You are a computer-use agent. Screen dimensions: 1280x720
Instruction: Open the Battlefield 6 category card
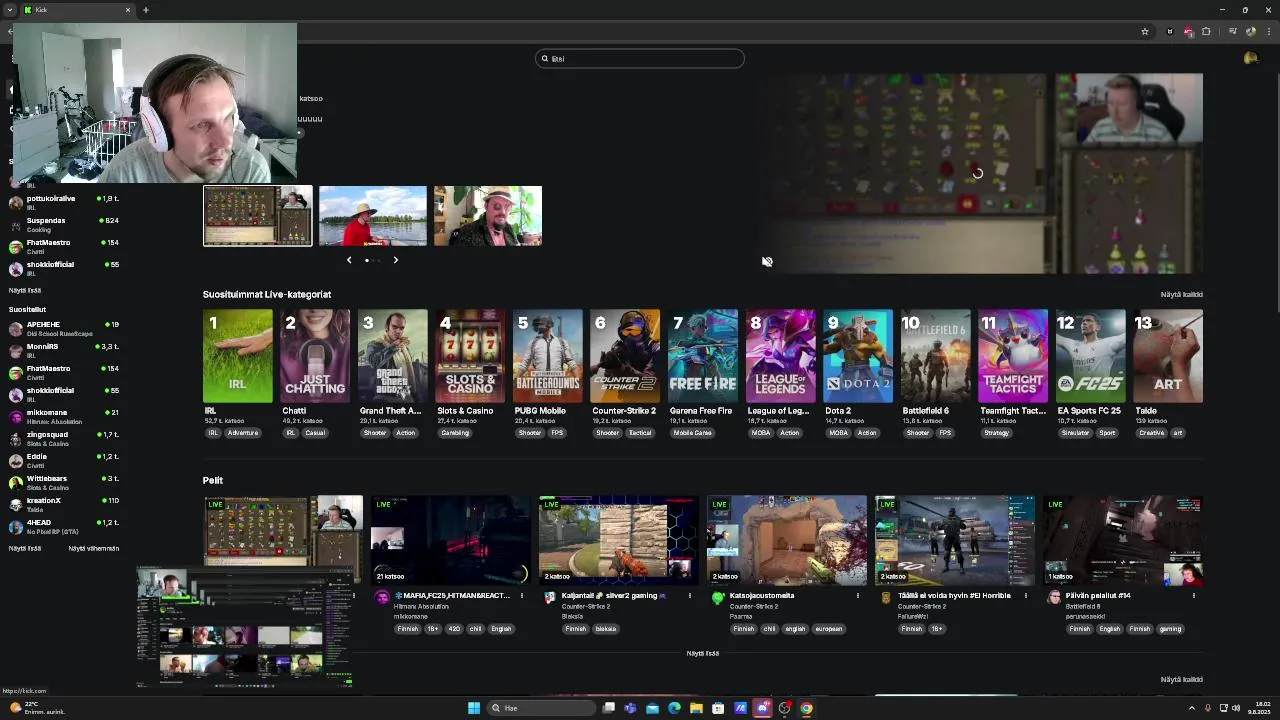click(x=935, y=356)
